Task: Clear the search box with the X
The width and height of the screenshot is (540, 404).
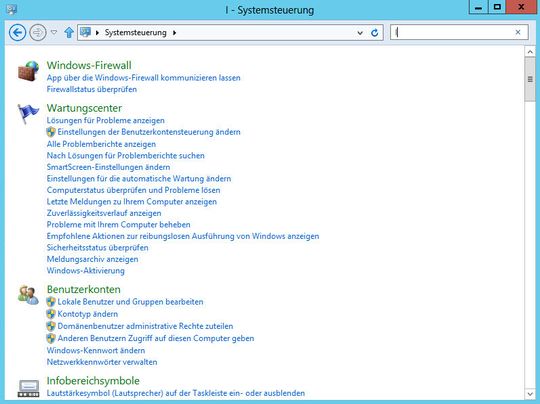Action: pos(518,32)
